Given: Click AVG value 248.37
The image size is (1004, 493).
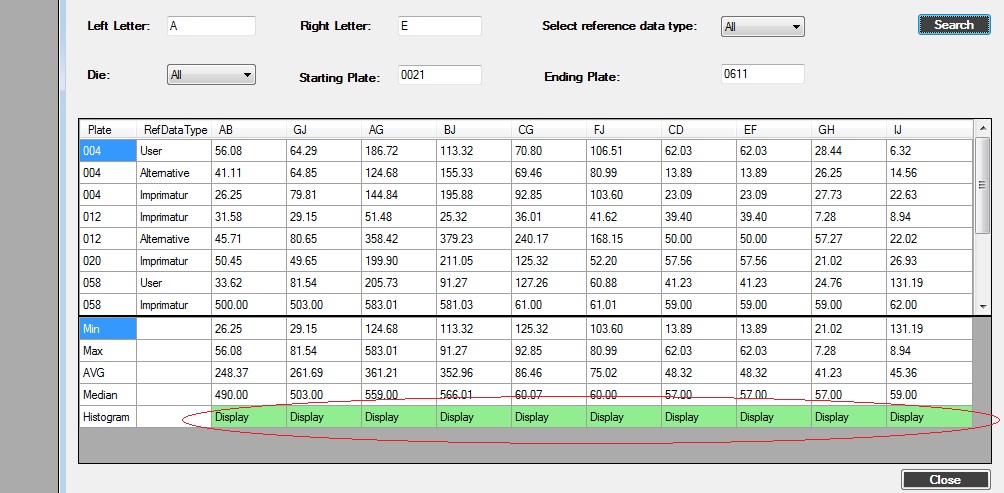Looking at the screenshot, I should pyautogui.click(x=249, y=373).
